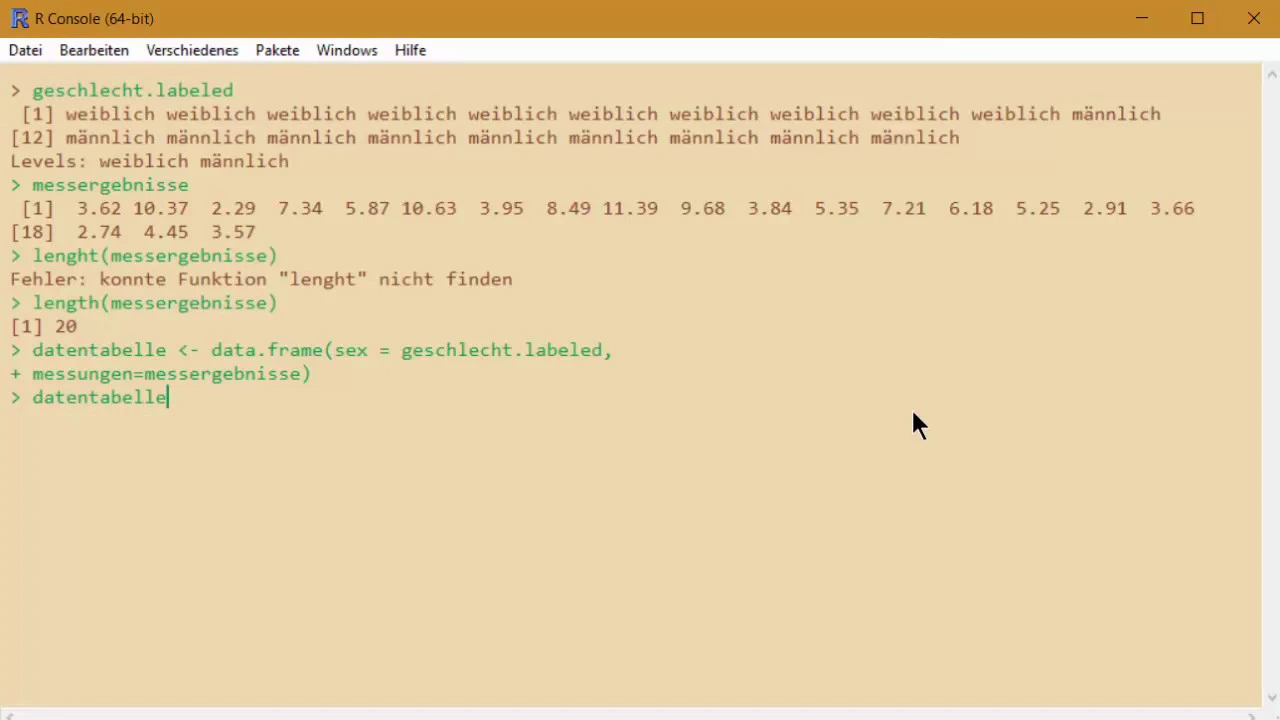Open the Verschiedenes menu
The image size is (1280, 720).
pos(192,50)
